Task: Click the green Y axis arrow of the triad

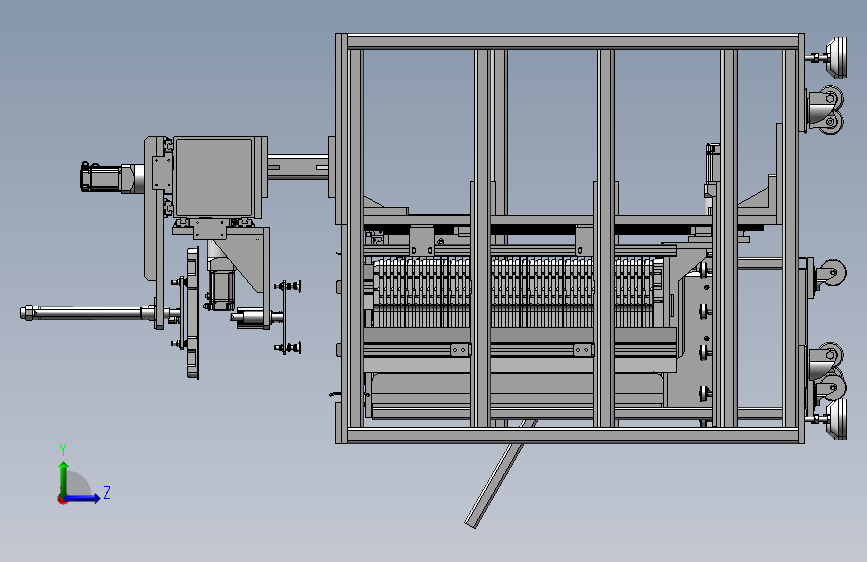Action: [x=64, y=478]
